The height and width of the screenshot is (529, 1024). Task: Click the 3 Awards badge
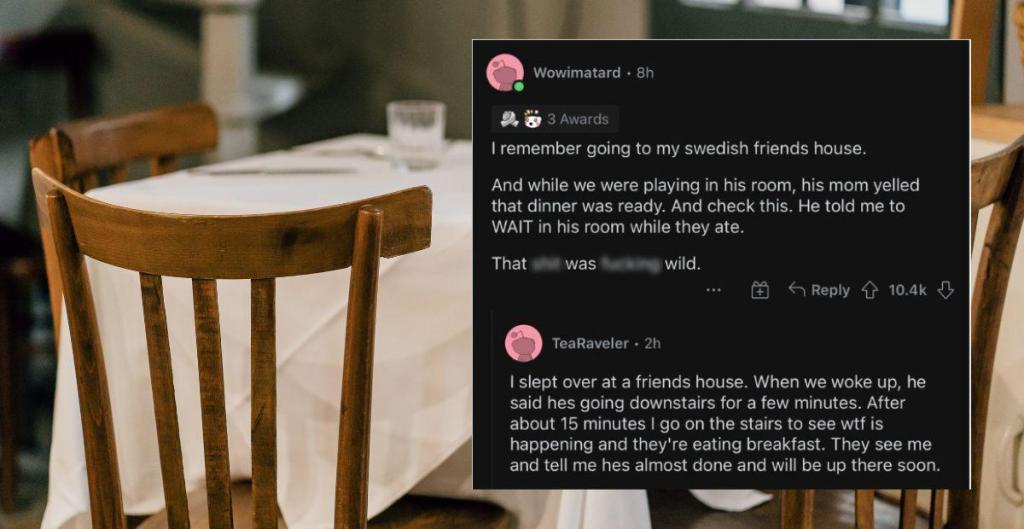click(x=577, y=119)
